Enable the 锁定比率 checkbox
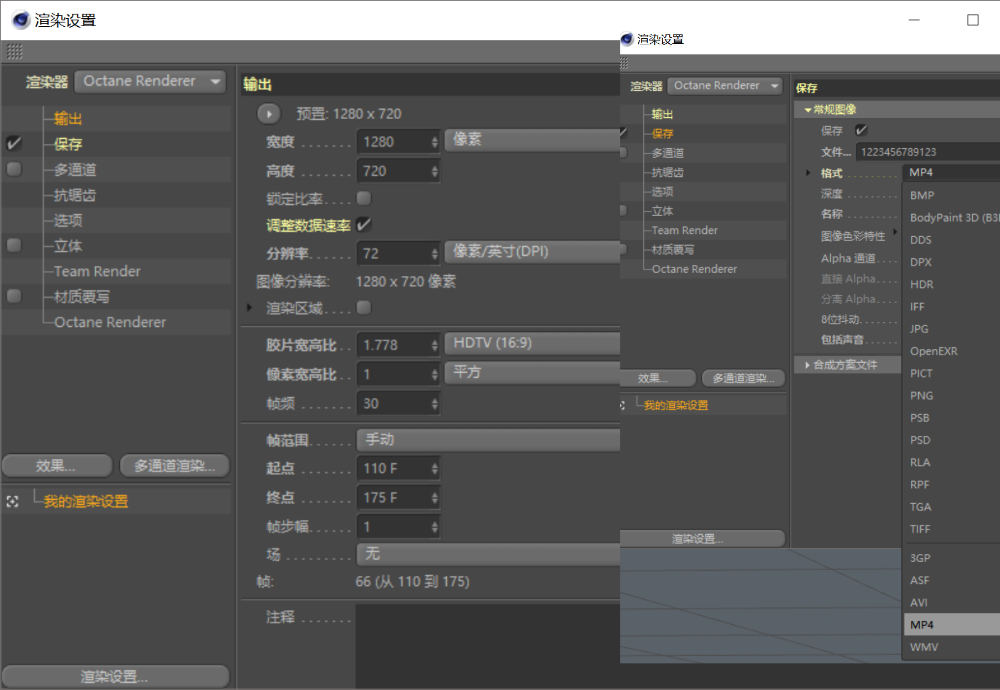Viewport: 1000px width, 690px height. (364, 198)
